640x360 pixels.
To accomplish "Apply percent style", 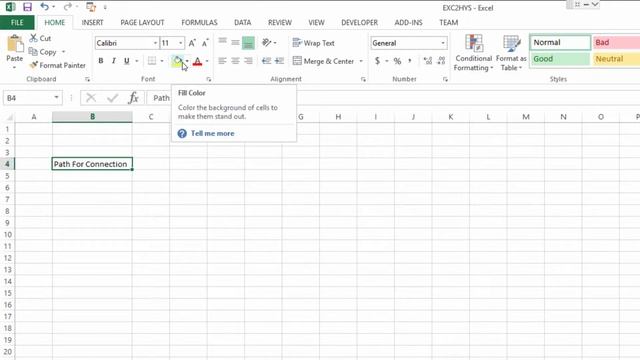I will (397, 61).
